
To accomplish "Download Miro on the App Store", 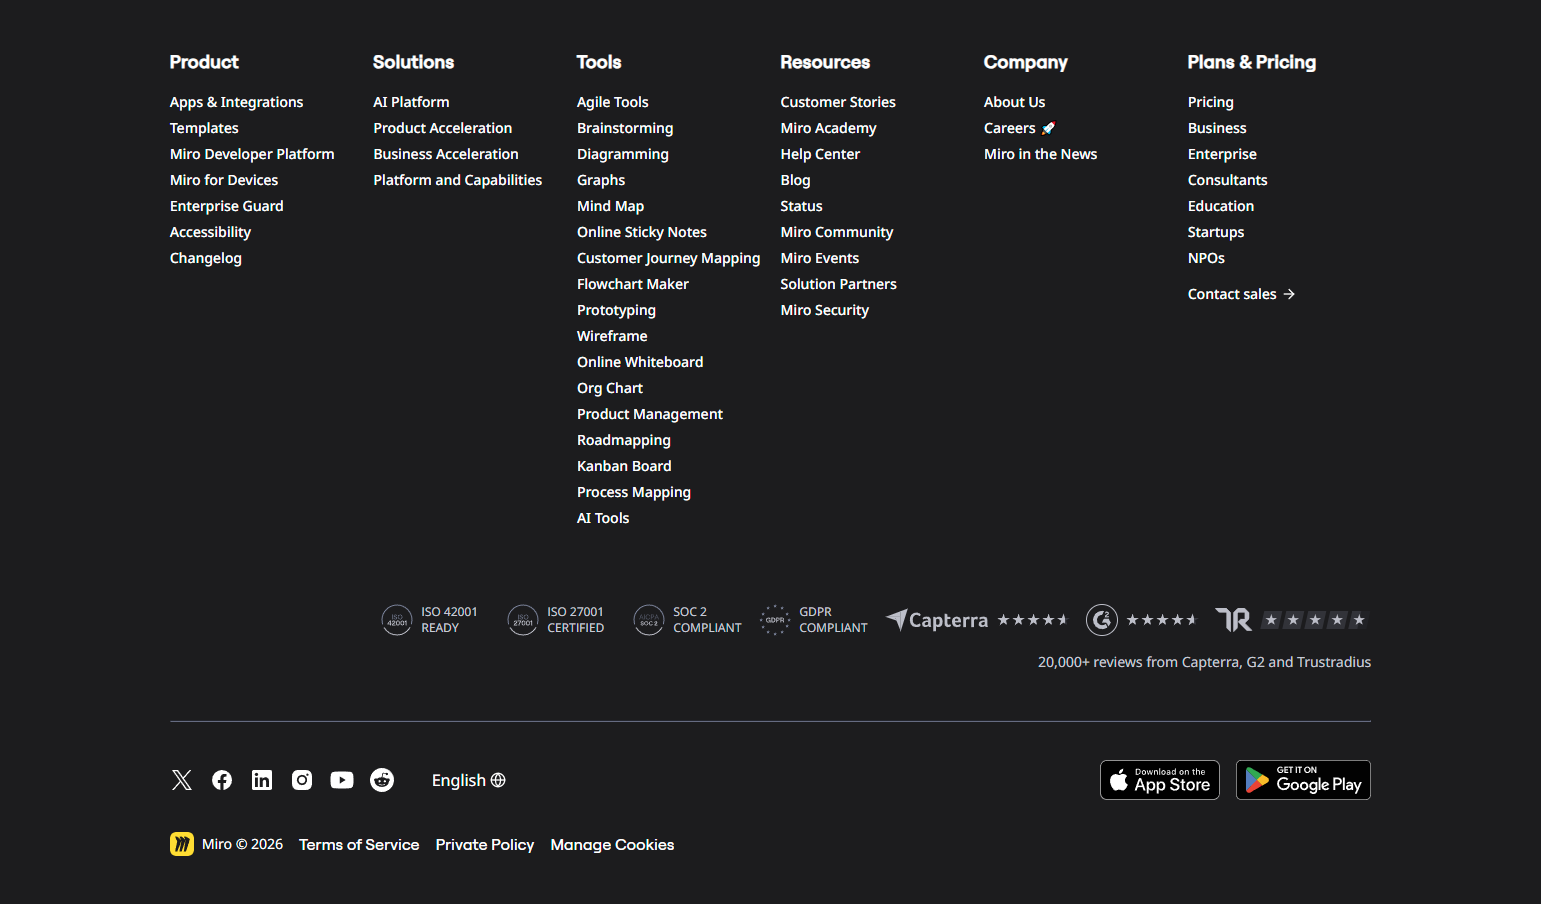I will [x=1159, y=780].
